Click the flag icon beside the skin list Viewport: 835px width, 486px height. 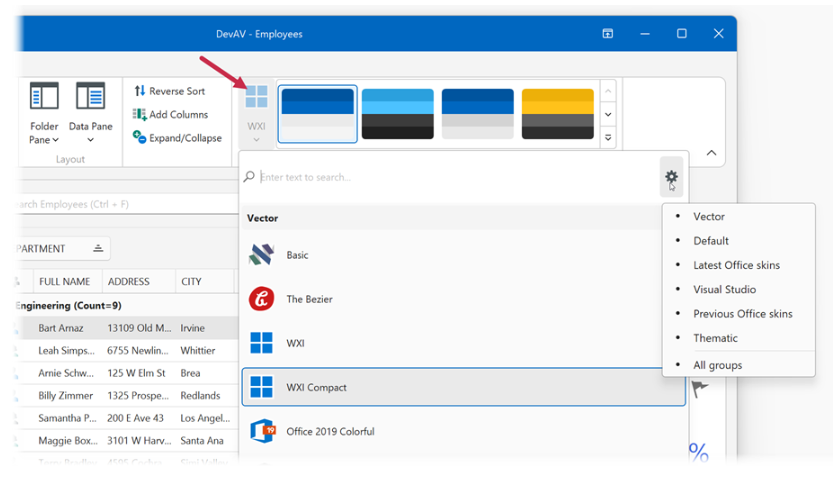click(700, 389)
